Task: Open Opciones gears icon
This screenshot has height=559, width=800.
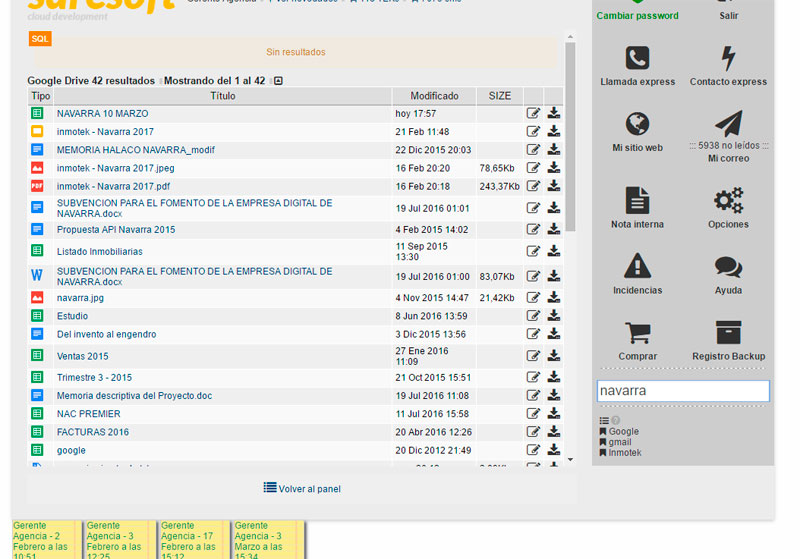Action: click(728, 200)
